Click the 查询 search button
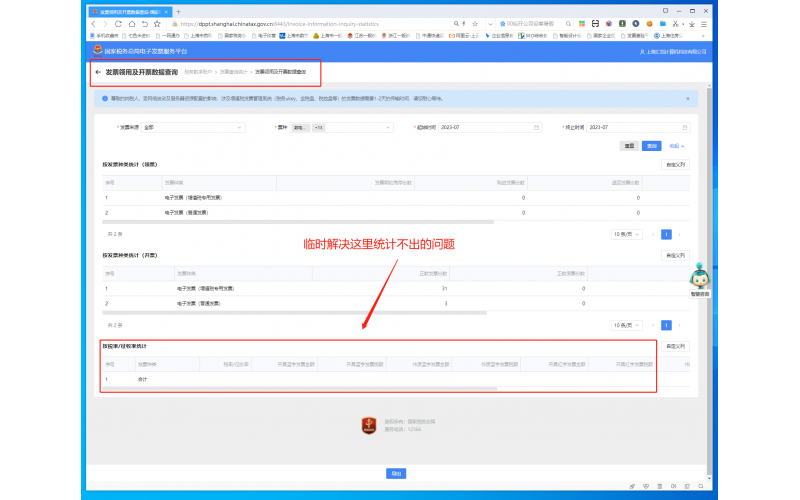 651,146
